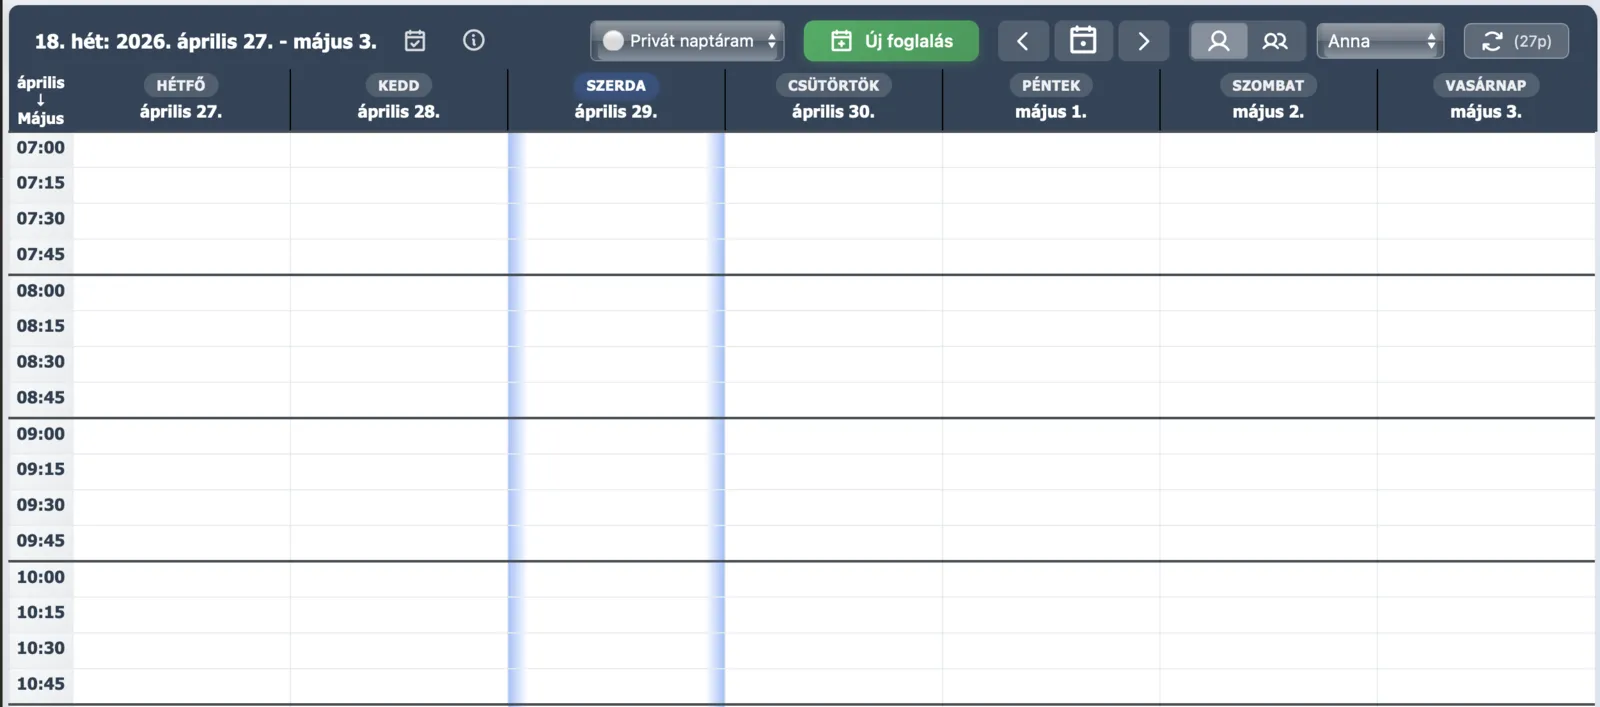Advance to next week with right arrow
Screen dimensions: 1600x707
pyautogui.click(x=1144, y=41)
